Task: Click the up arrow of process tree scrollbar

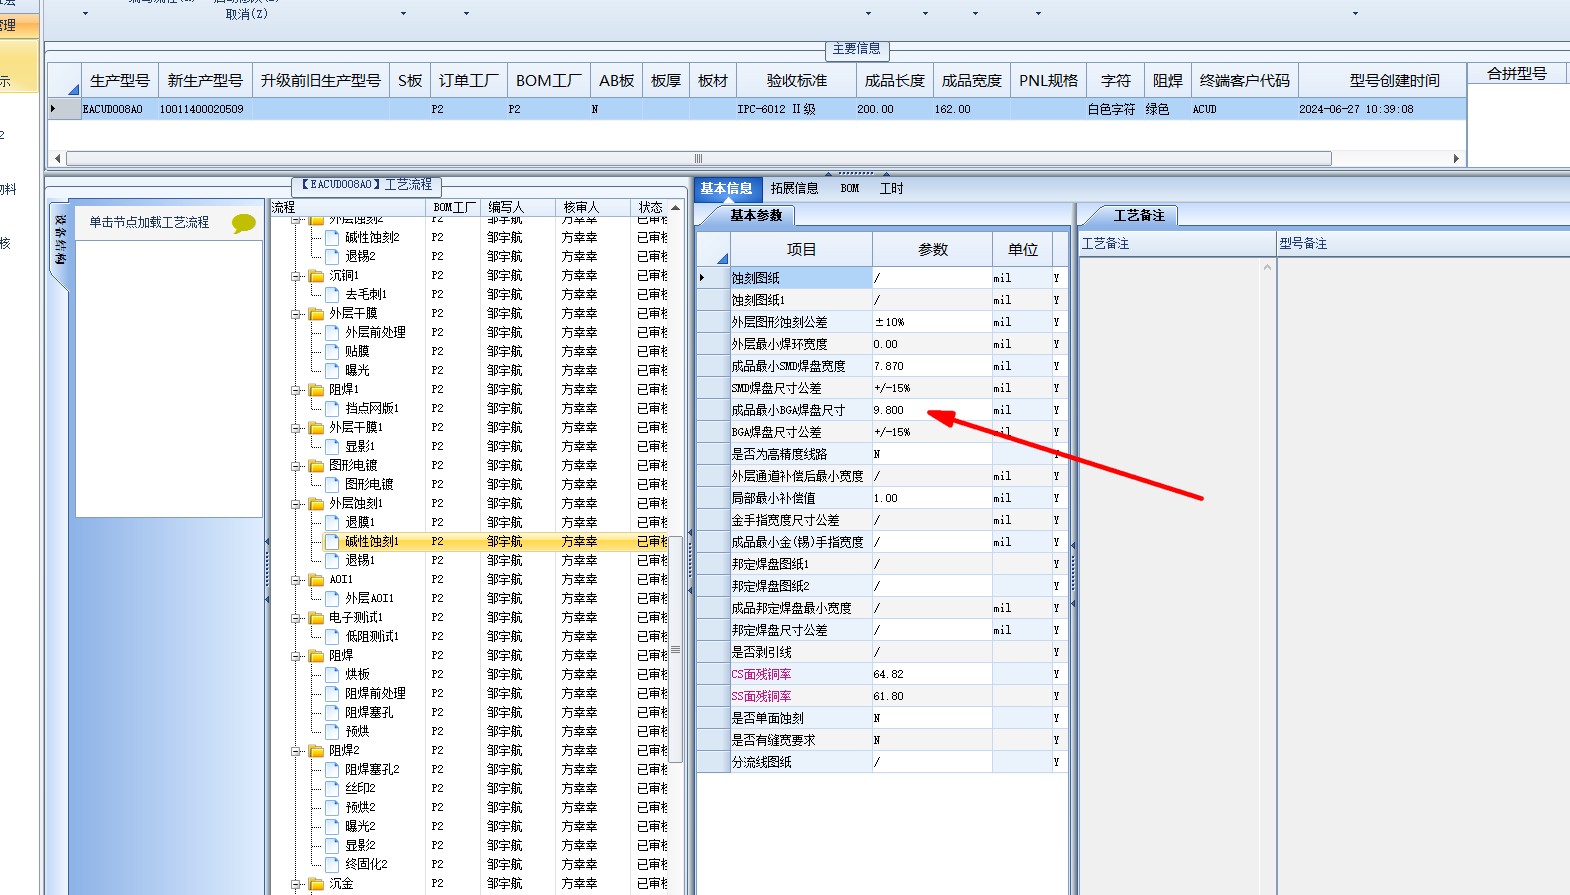Action: pos(676,208)
